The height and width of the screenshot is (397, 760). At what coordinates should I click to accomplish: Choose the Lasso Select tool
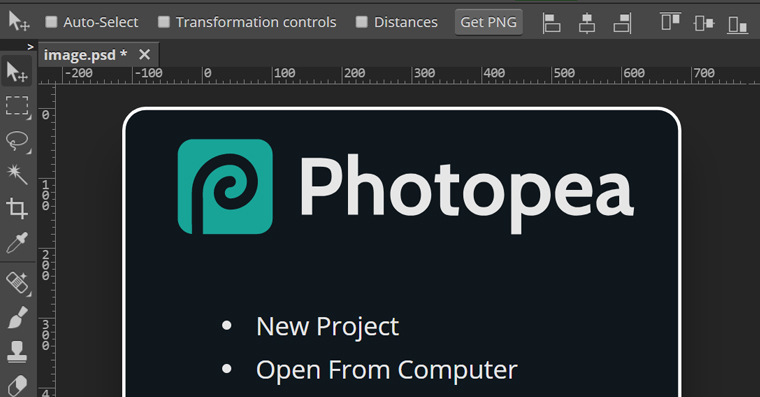click(x=17, y=141)
